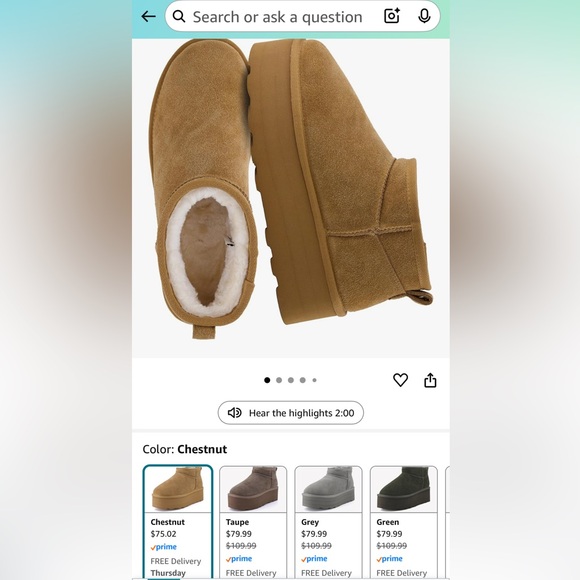This screenshot has height=580, width=580.
Task: Choose the Green color option
Action: (x=404, y=522)
